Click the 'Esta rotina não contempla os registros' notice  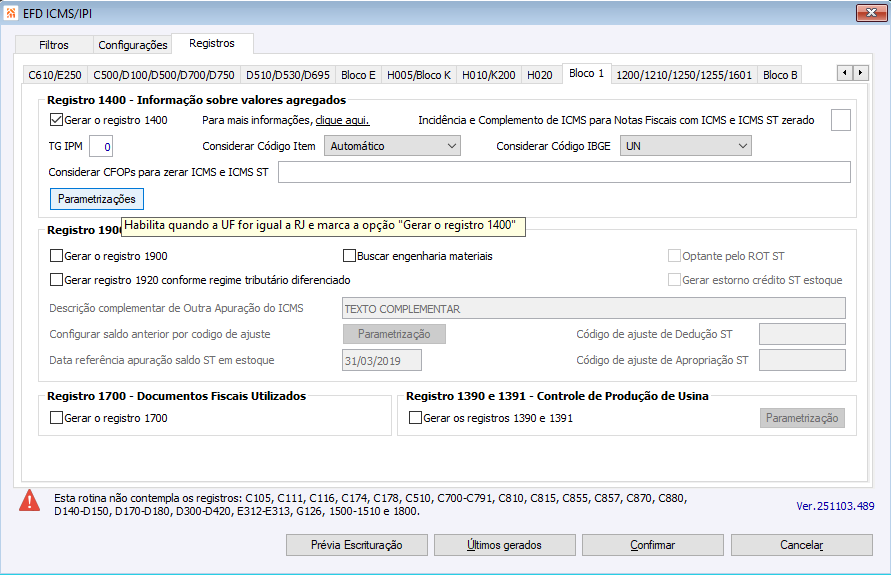tap(370, 505)
